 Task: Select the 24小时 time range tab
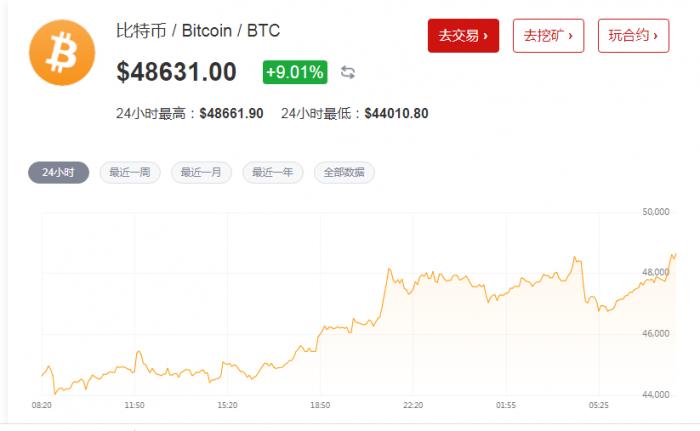58,172
